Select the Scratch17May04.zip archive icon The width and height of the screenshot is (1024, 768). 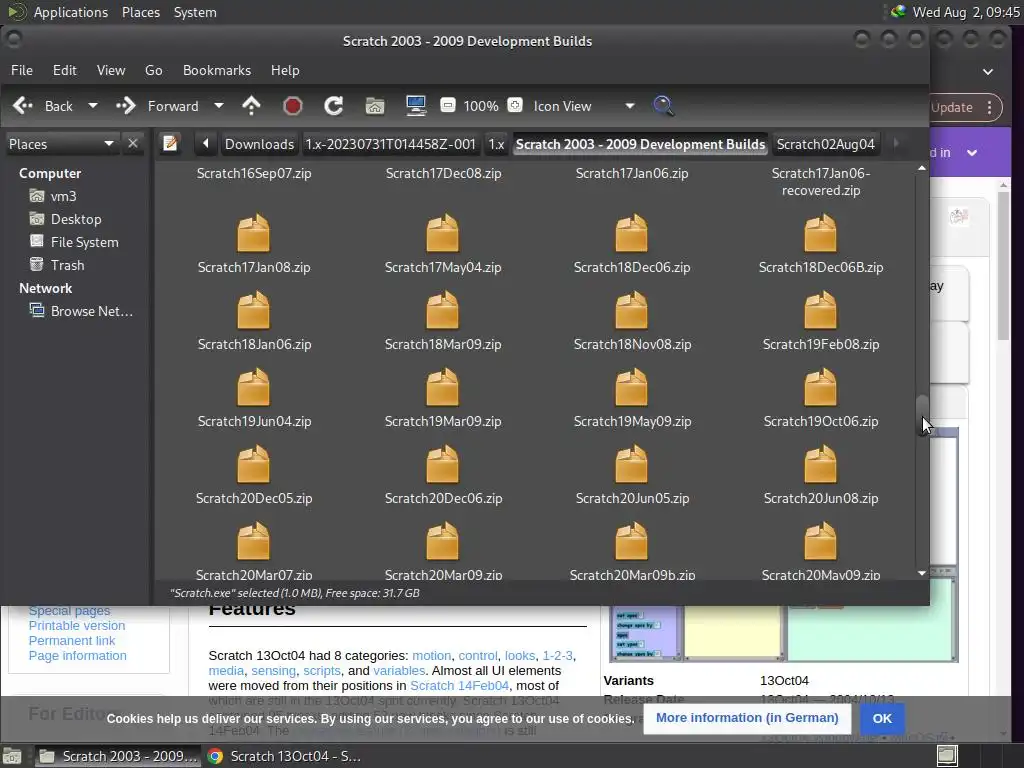click(443, 233)
